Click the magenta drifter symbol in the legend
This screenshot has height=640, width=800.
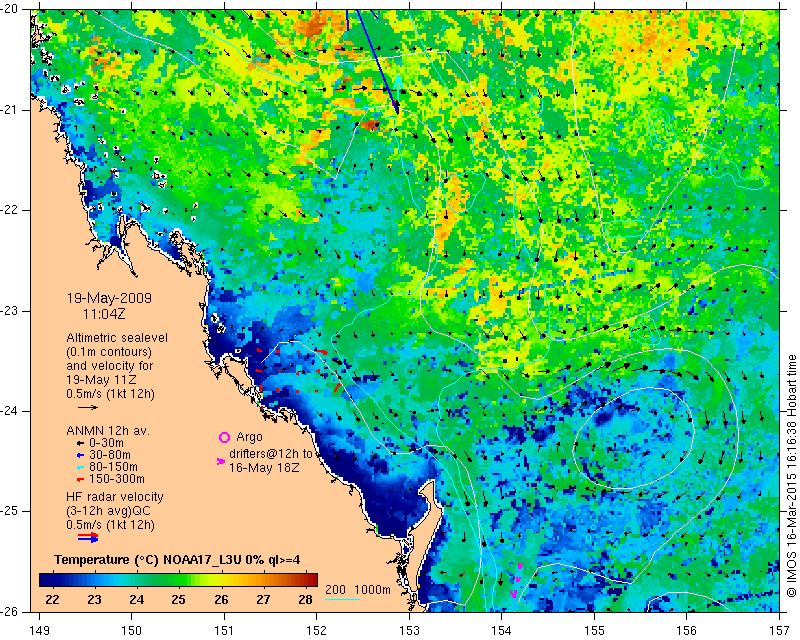tap(221, 461)
